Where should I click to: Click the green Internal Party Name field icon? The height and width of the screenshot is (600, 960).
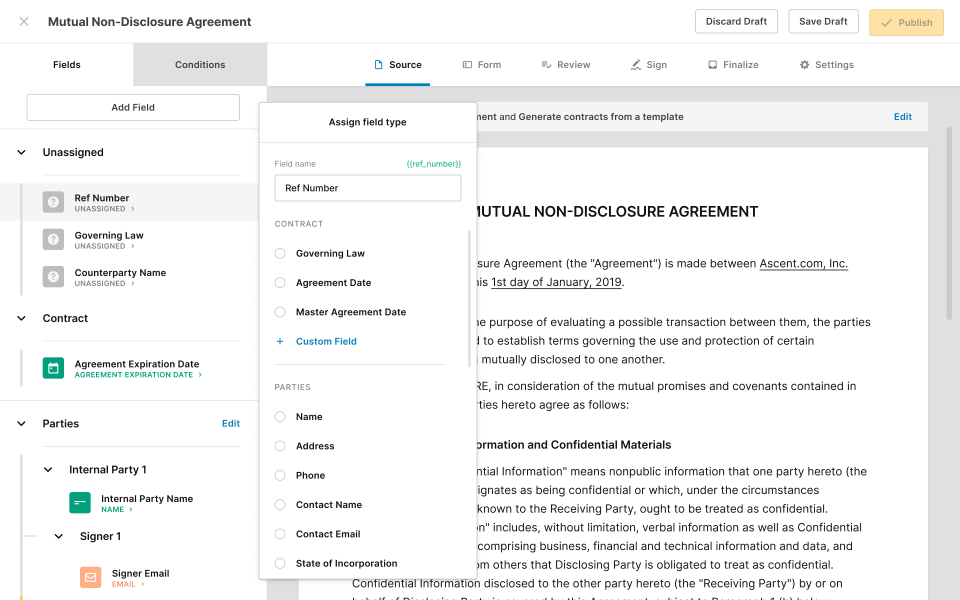coord(80,503)
